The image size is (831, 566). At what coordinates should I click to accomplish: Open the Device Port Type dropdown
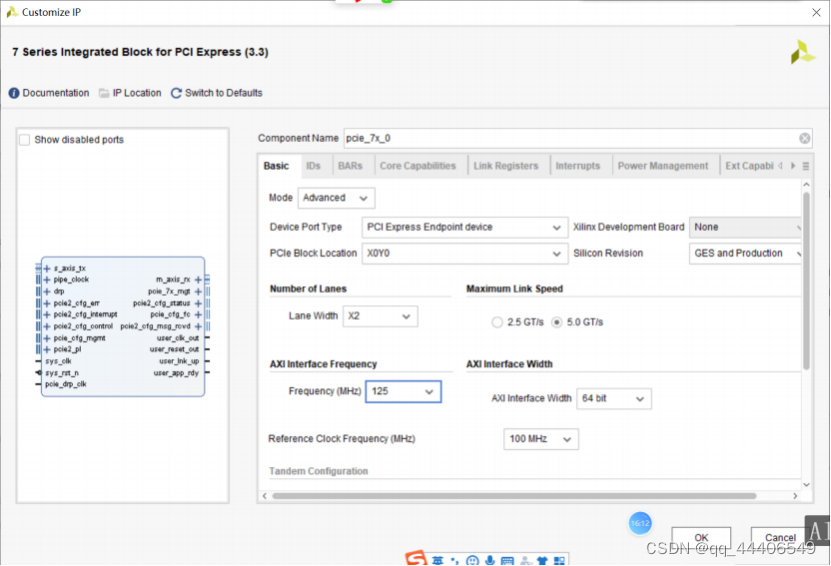click(465, 227)
